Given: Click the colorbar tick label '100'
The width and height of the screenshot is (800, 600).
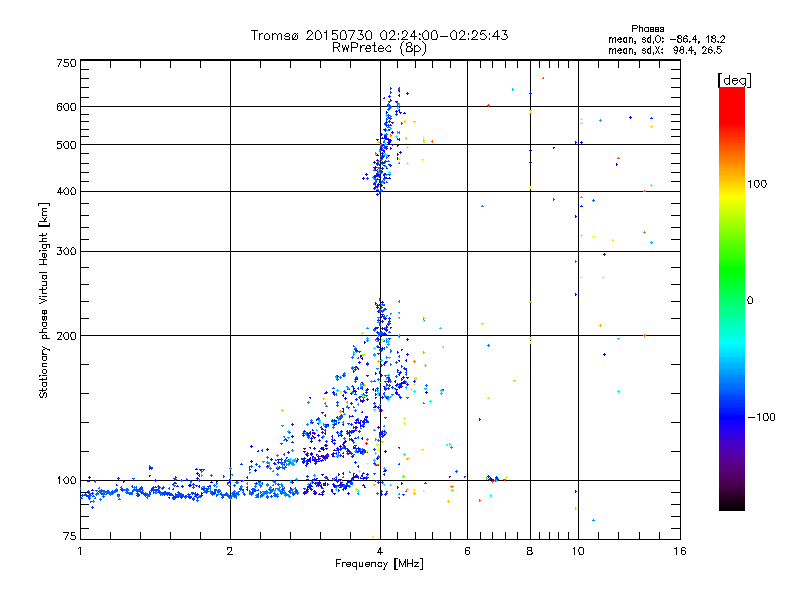Looking at the screenshot, I should pos(757,184).
